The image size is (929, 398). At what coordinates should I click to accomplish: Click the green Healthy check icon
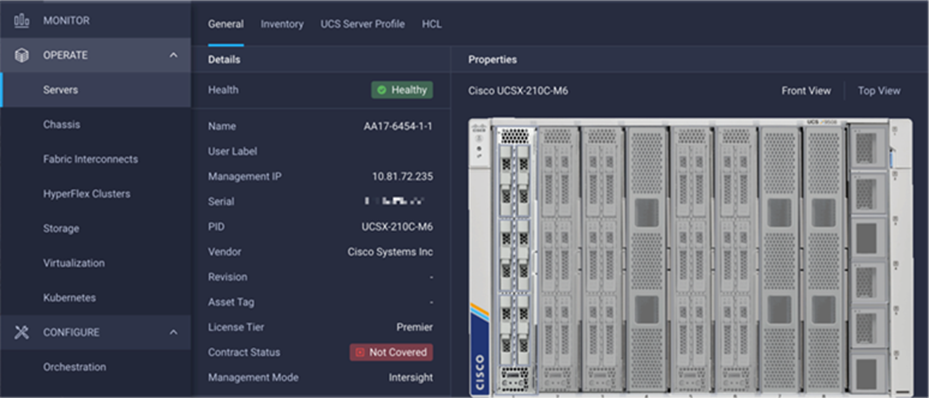tap(382, 90)
